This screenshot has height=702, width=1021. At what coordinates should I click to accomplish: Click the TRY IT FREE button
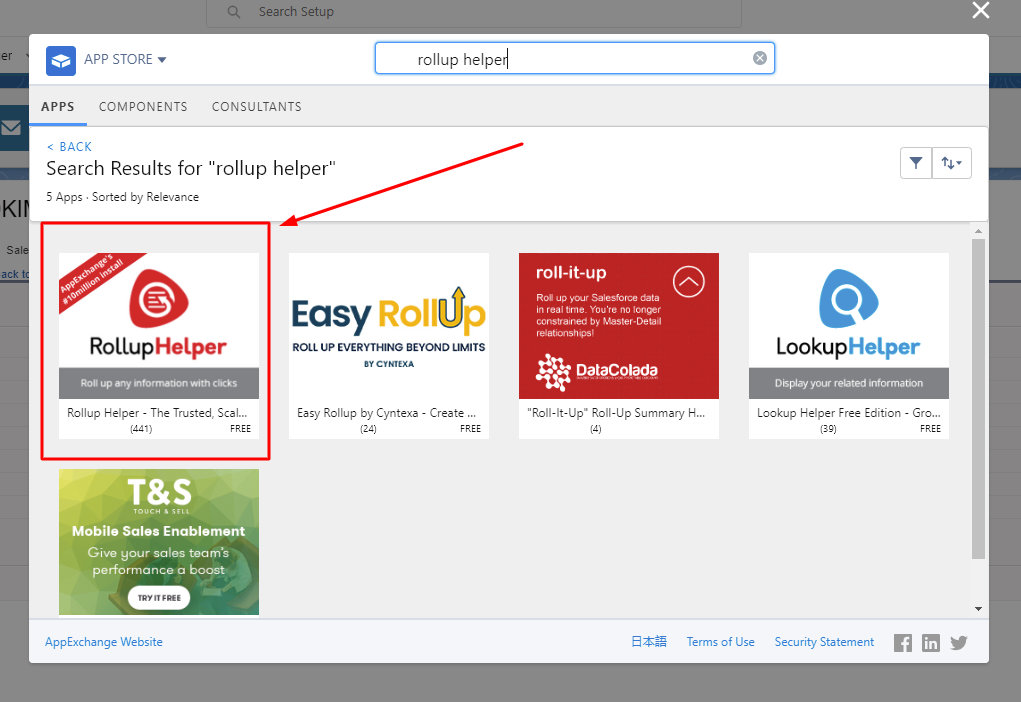(159, 598)
